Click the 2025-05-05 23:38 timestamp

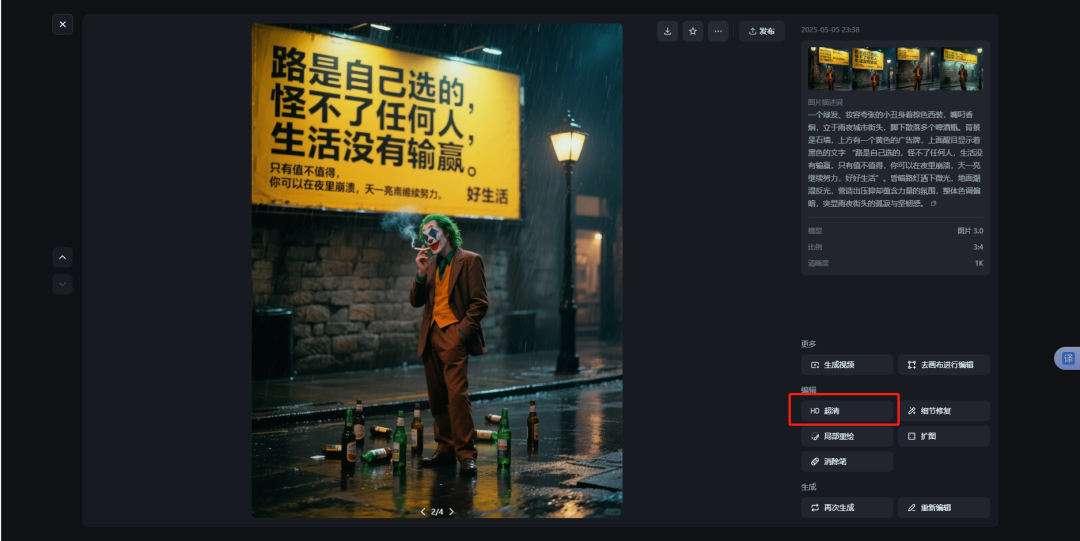click(830, 30)
